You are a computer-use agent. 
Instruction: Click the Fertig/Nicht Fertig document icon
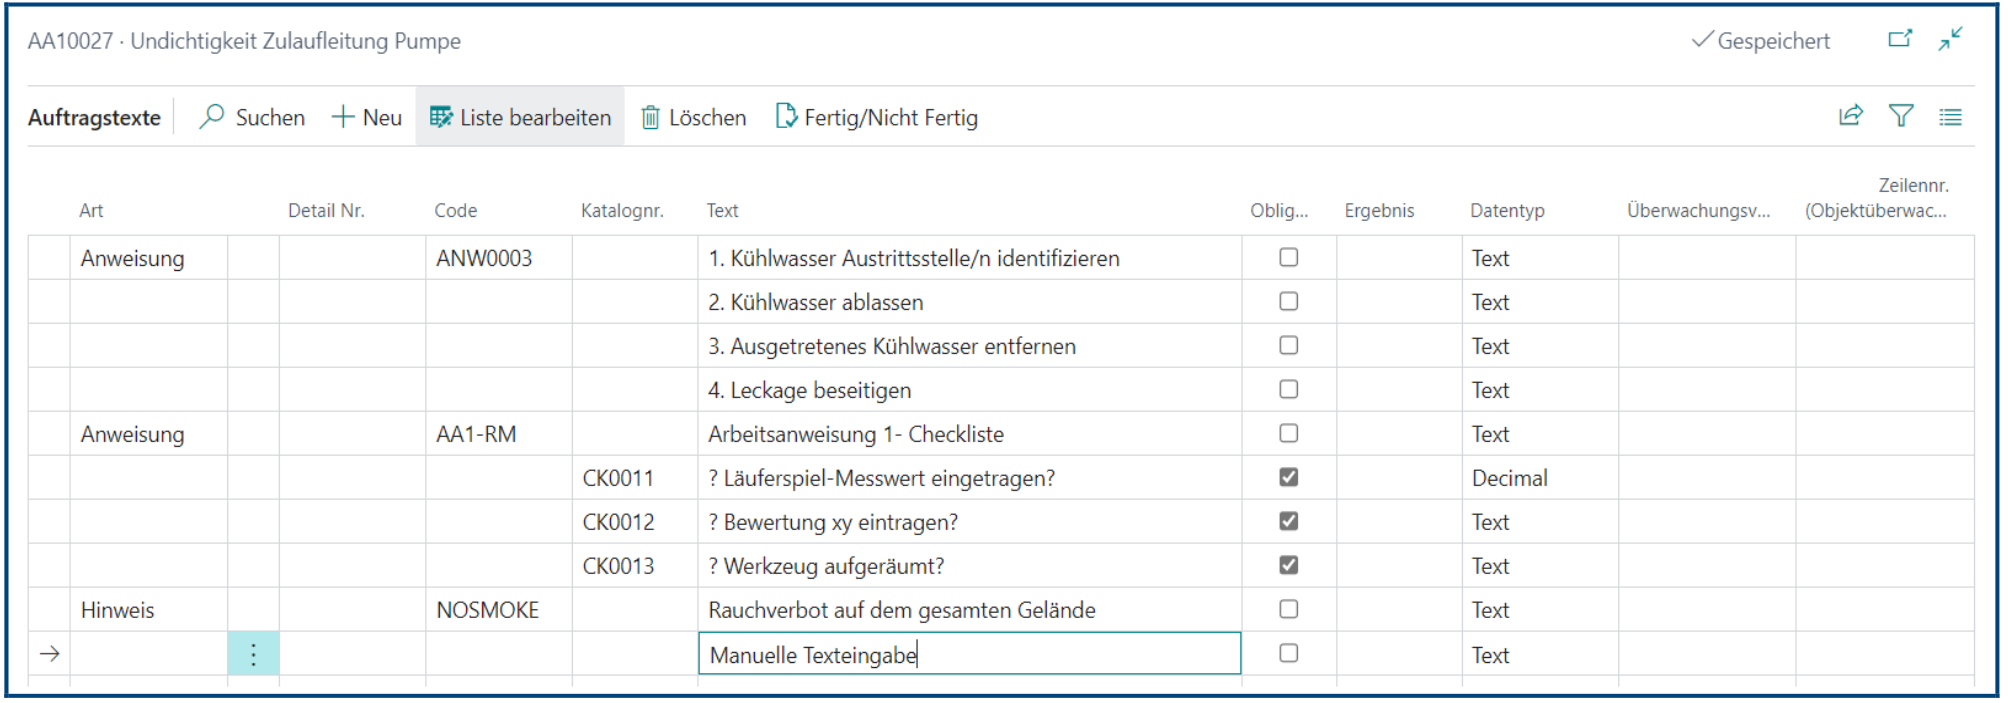[x=786, y=117]
